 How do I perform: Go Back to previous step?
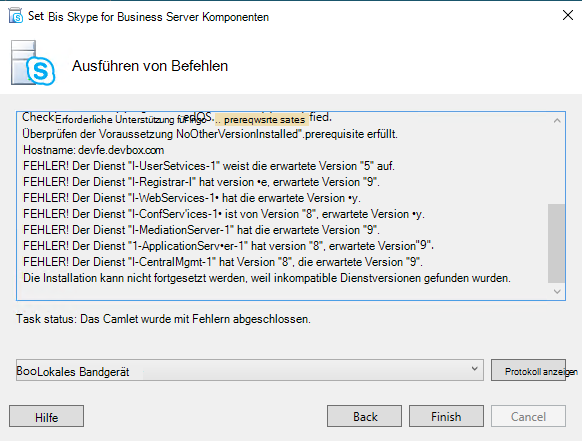coord(364,416)
